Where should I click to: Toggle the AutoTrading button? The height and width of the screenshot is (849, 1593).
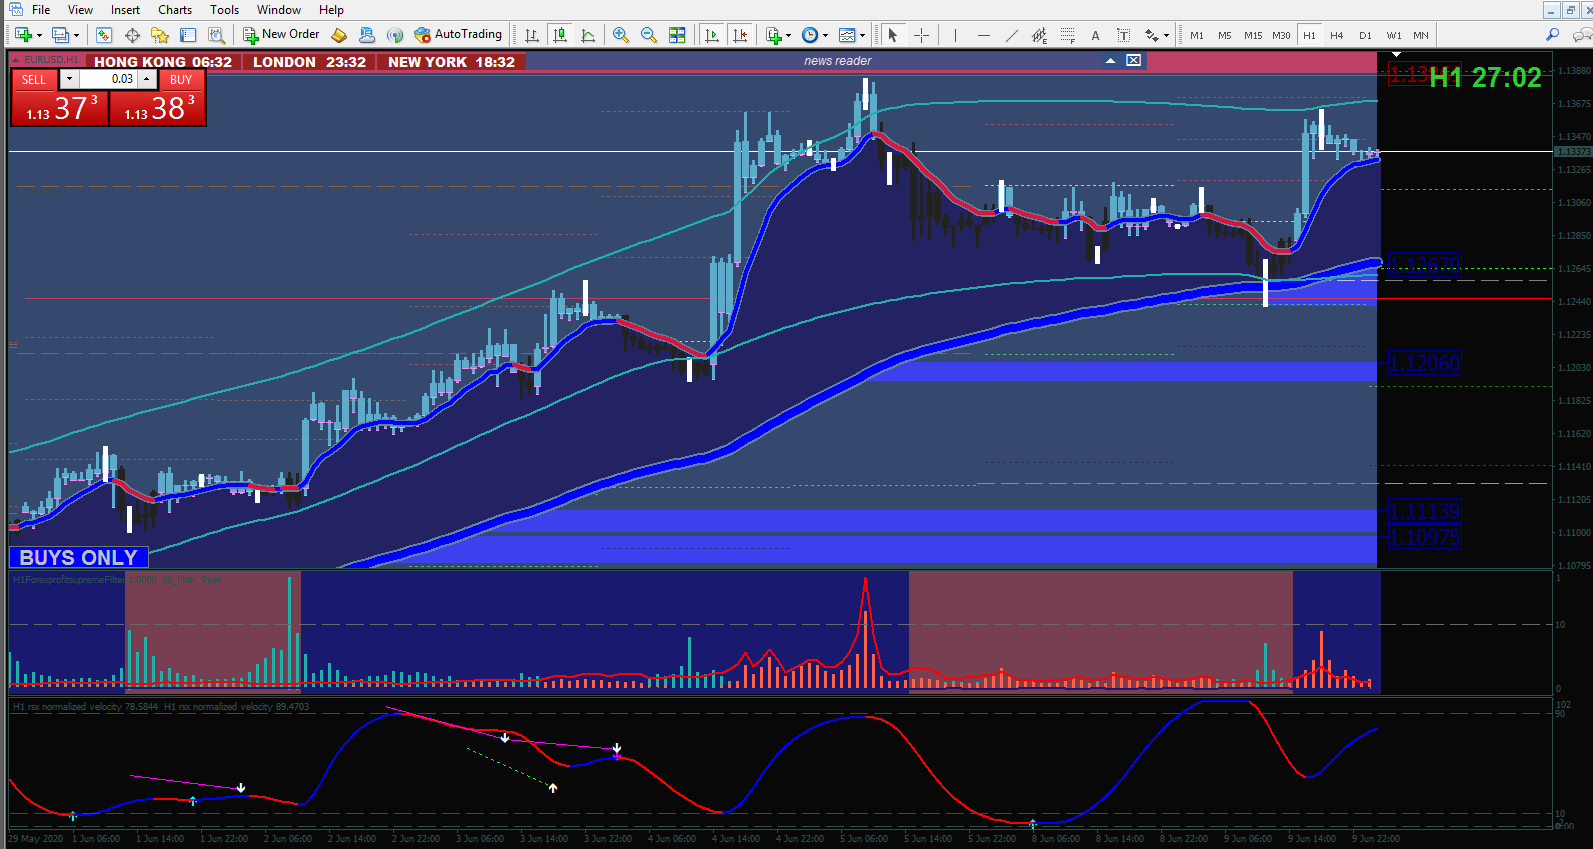(x=458, y=35)
